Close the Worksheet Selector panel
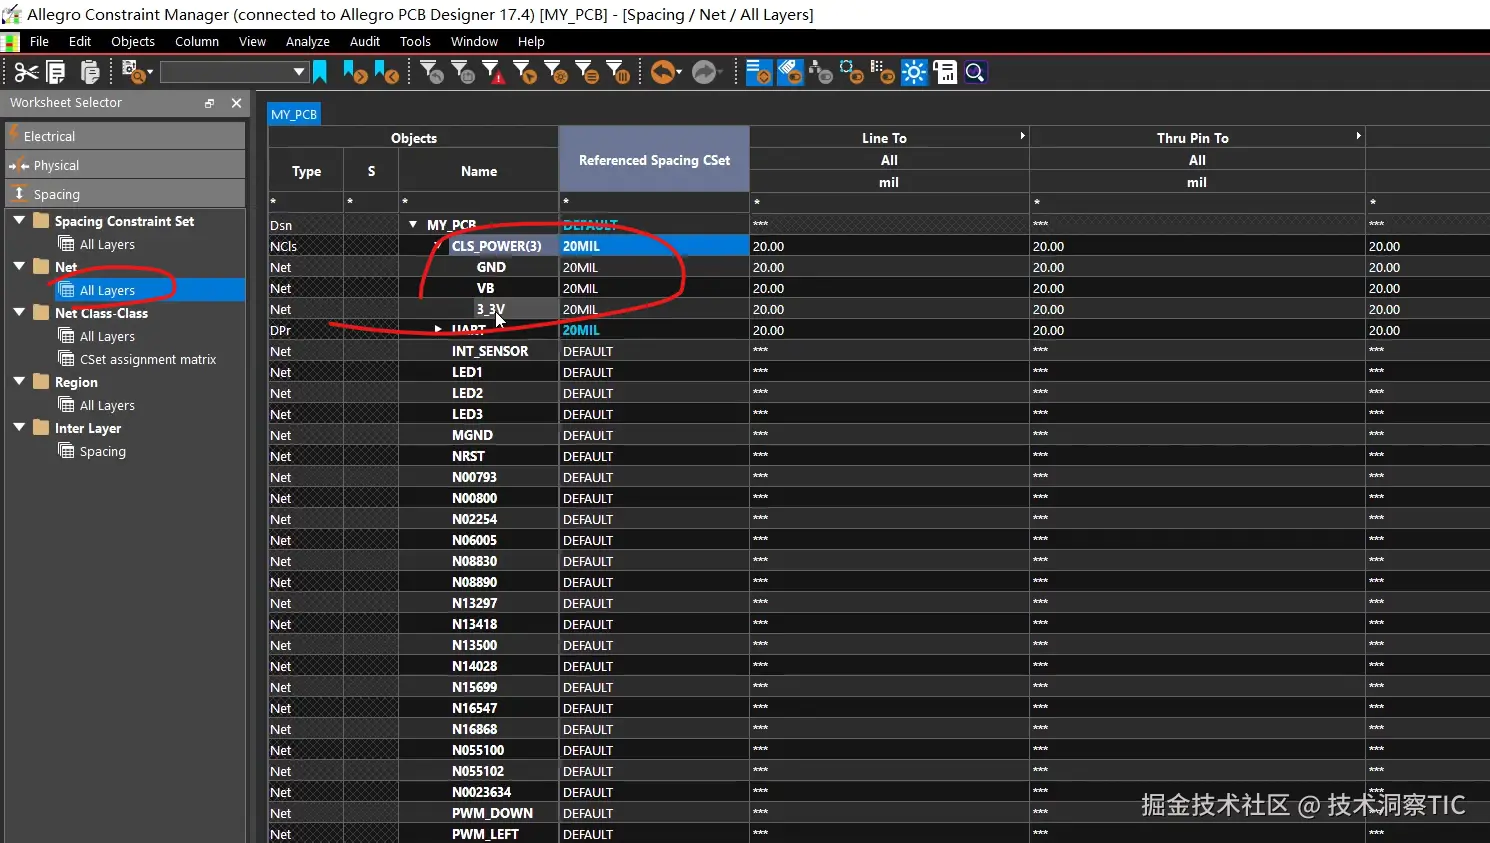This screenshot has height=843, width=1490. pyautogui.click(x=236, y=103)
